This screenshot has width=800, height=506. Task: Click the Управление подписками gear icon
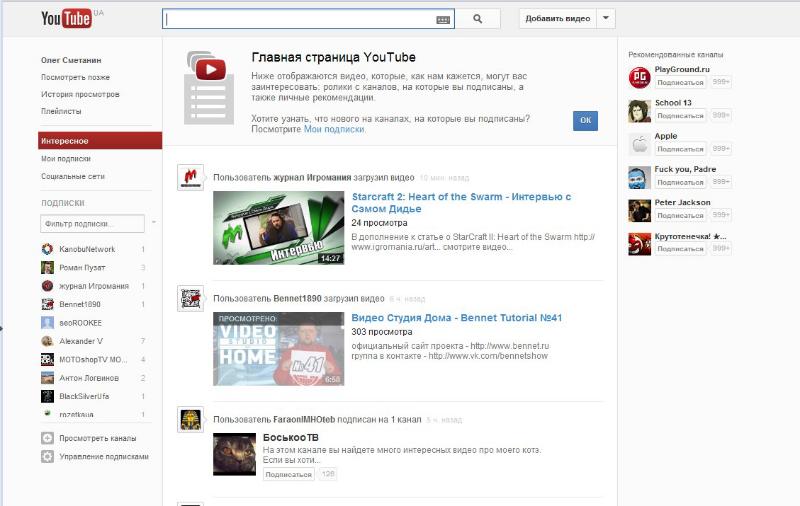pyautogui.click(x=47, y=457)
